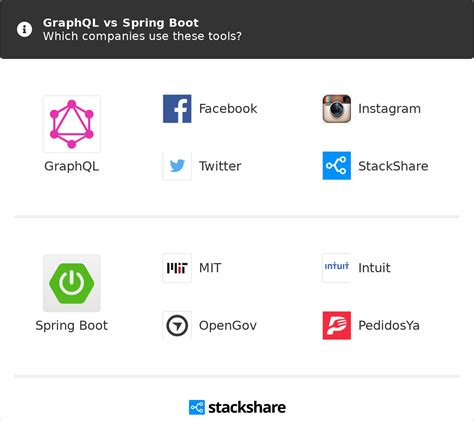The image size is (474, 421).
Task: Click the red PedidosYa icon
Action: [x=337, y=325]
